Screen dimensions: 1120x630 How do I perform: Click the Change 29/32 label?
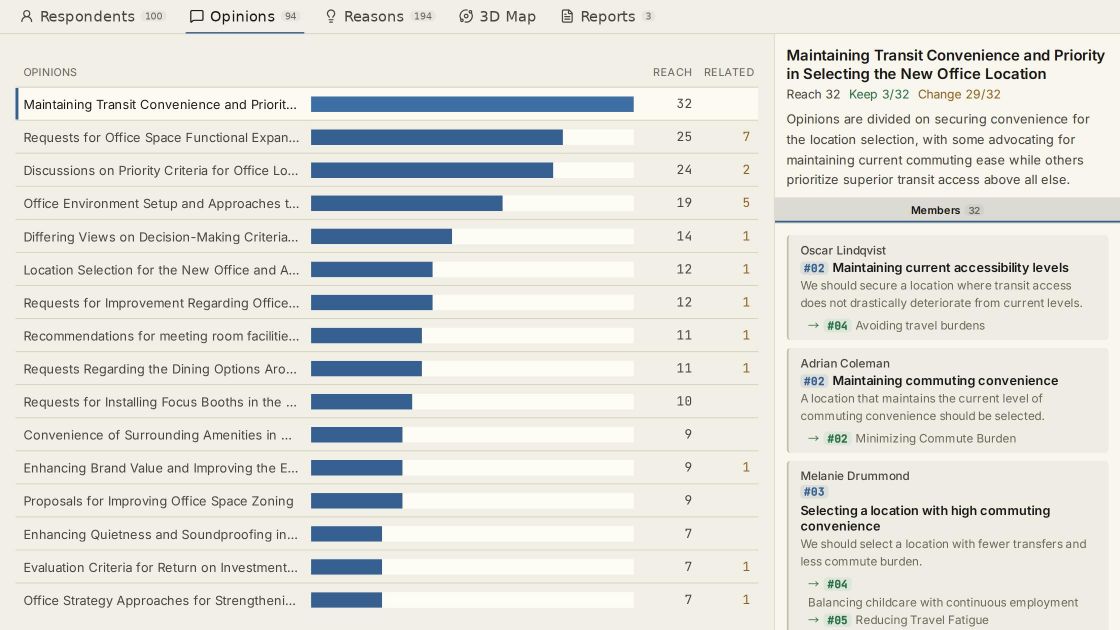[x=959, y=94]
